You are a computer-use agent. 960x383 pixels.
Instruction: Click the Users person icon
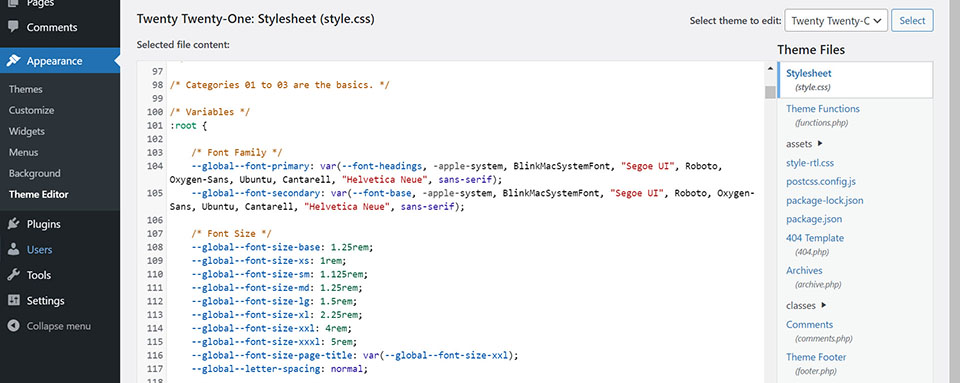[x=13, y=250]
